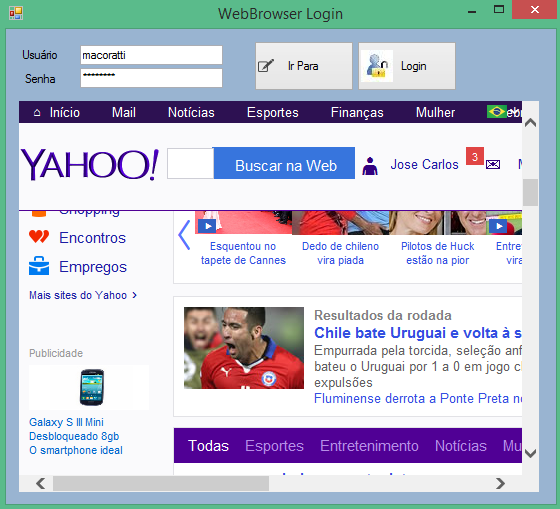Click the Resultados da rodada heading

click(x=383, y=315)
